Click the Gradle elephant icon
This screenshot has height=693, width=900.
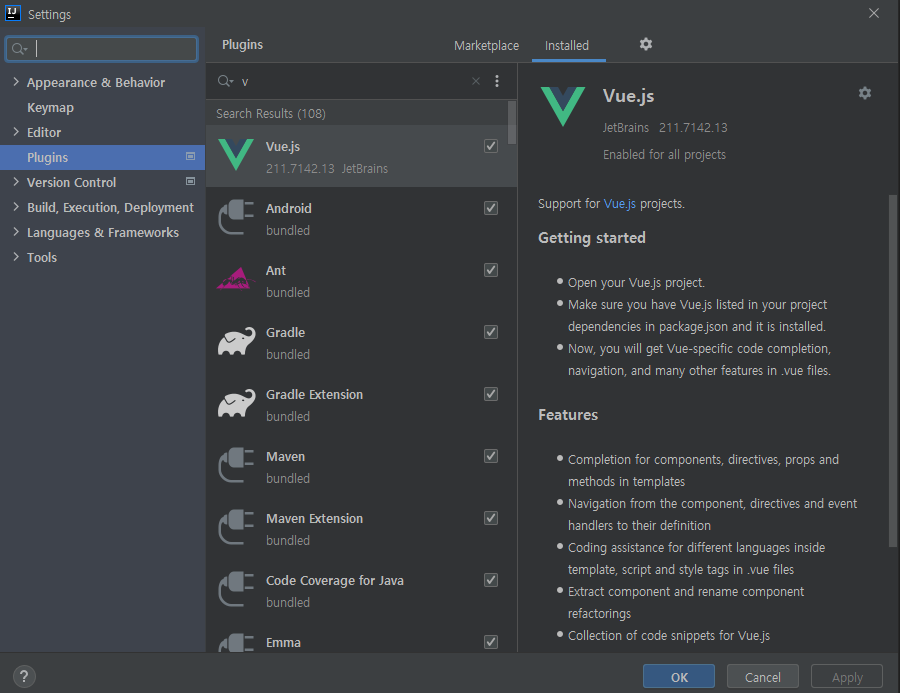pos(236,342)
